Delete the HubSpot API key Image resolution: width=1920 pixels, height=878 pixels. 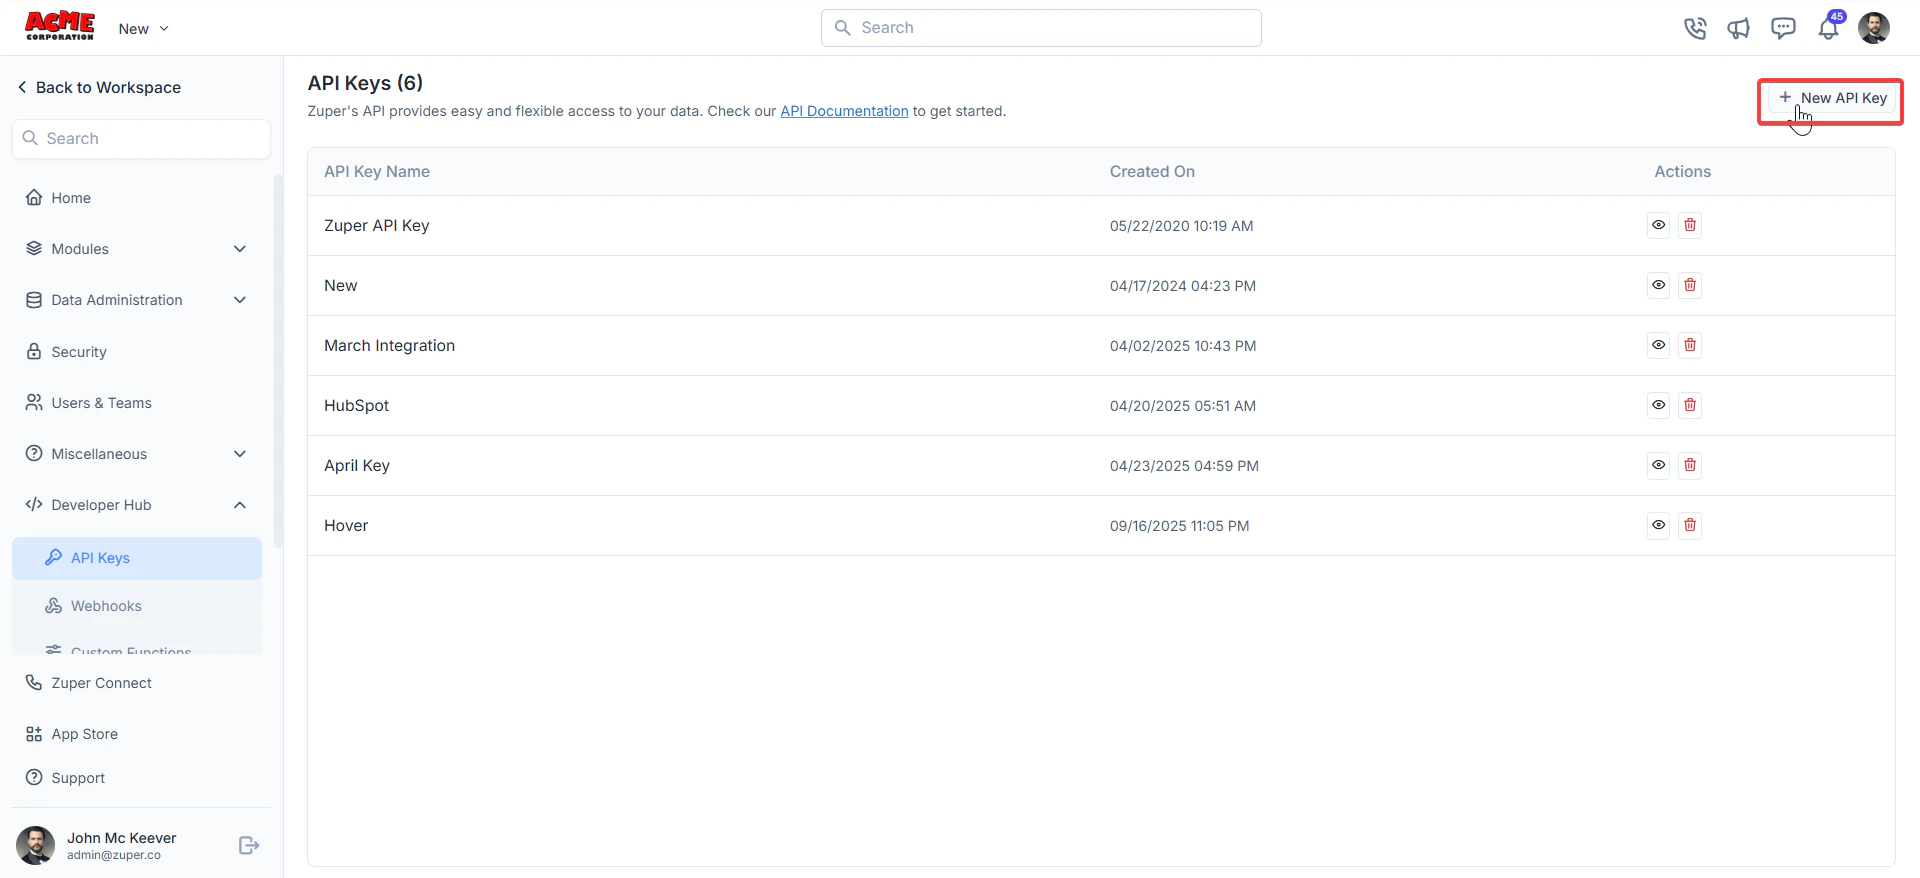coord(1690,405)
